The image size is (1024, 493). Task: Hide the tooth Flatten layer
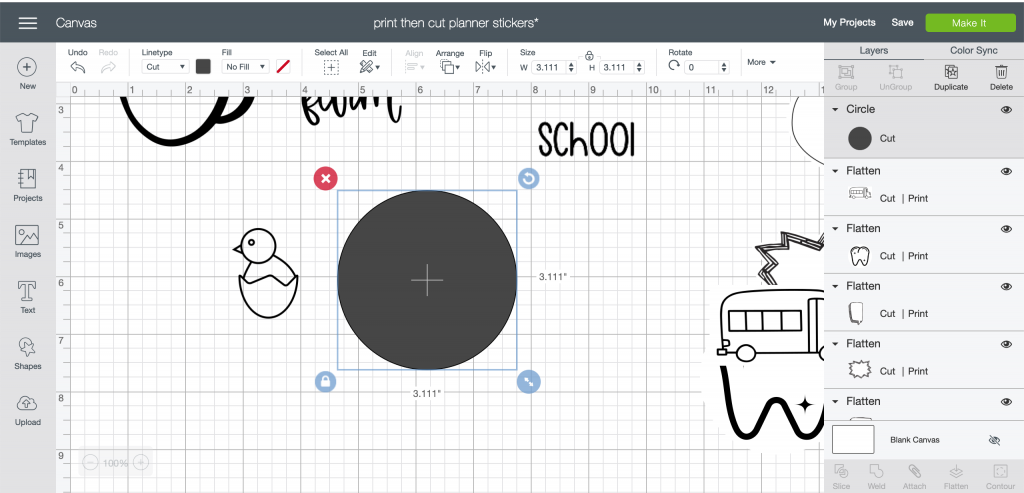click(x=1006, y=229)
